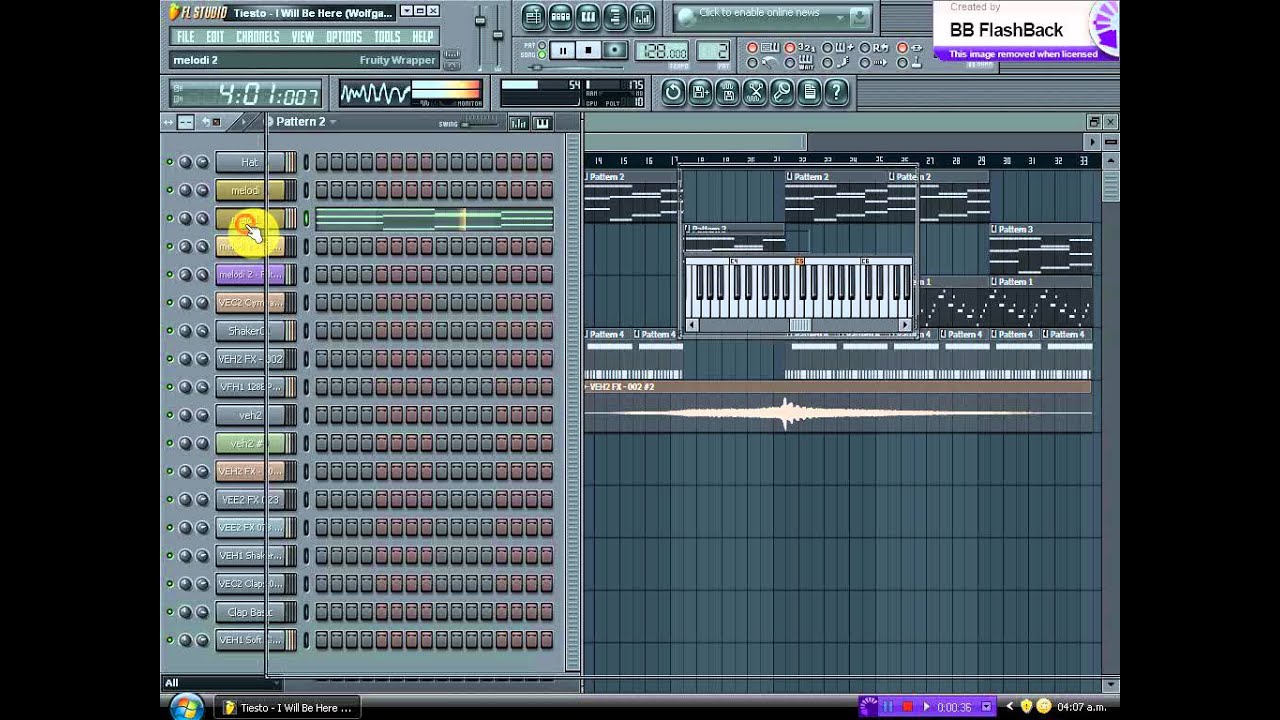Click the Windows Start button
Viewport: 1280px width, 720px height.
tap(187, 707)
